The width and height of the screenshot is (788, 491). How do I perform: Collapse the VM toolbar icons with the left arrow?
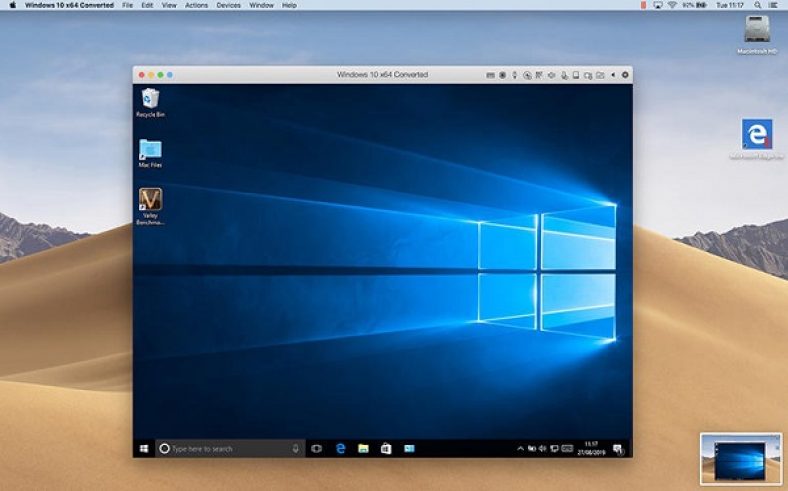(613, 75)
